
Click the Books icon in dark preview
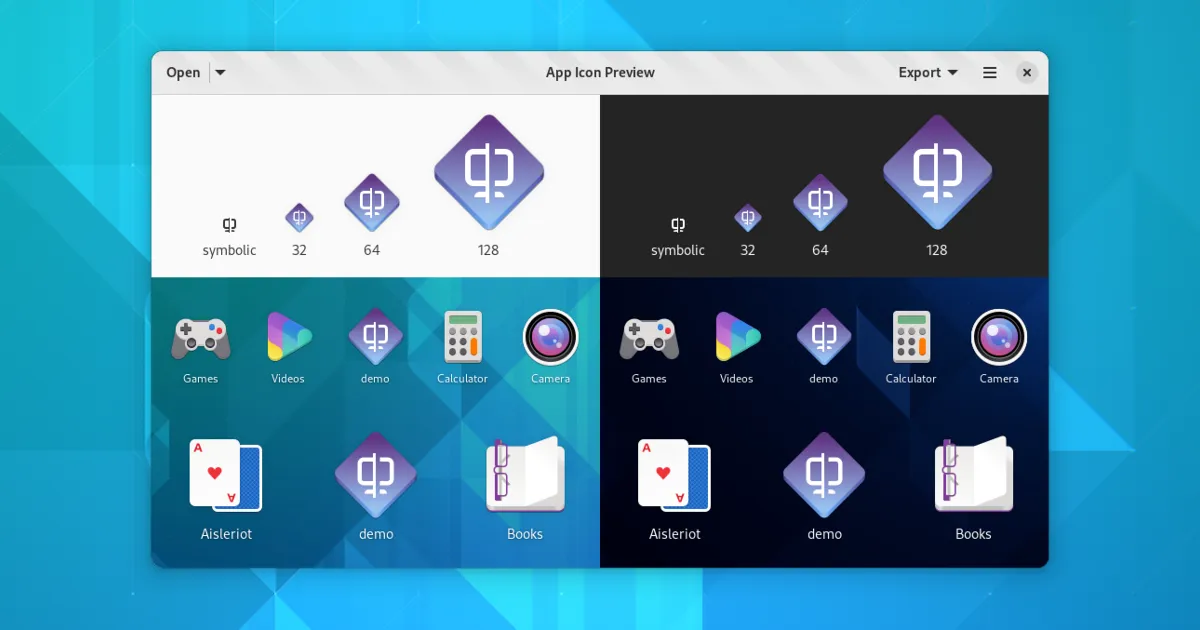pyautogui.click(x=973, y=473)
